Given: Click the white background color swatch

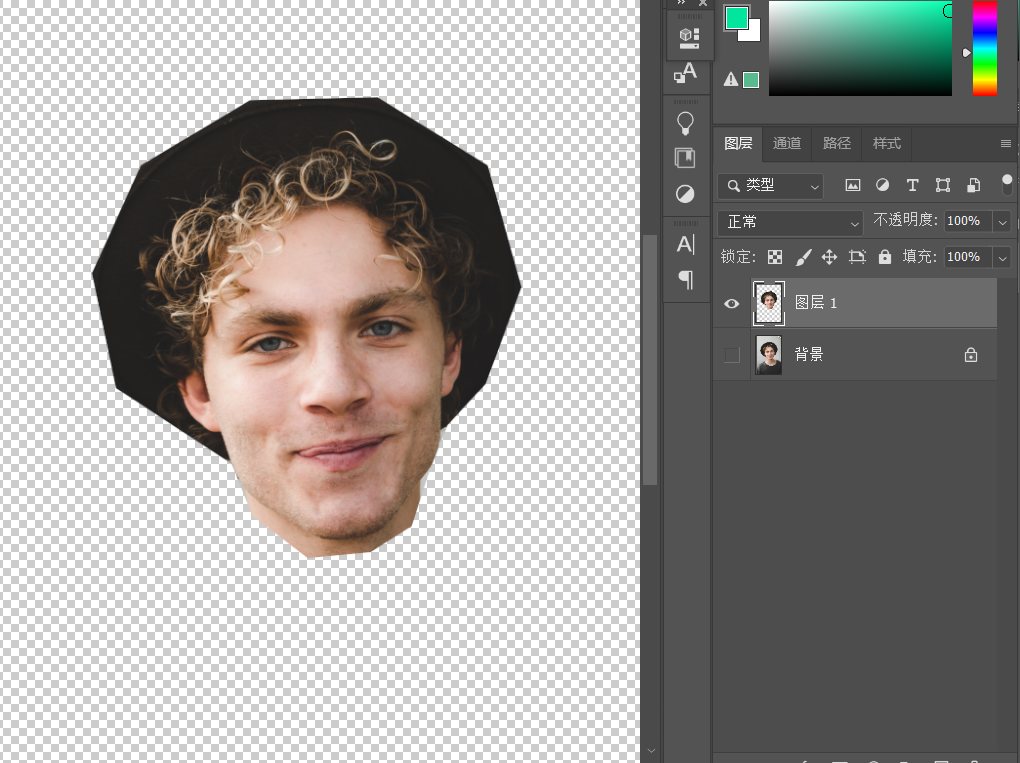Looking at the screenshot, I should (753, 33).
